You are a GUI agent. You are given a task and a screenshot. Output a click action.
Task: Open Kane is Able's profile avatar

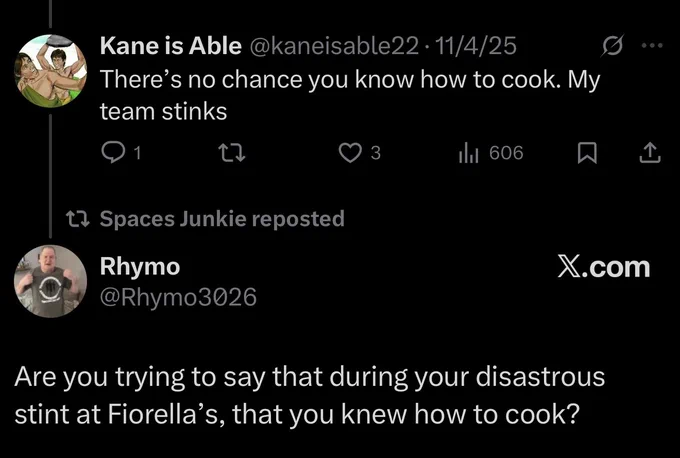[x=51, y=71]
